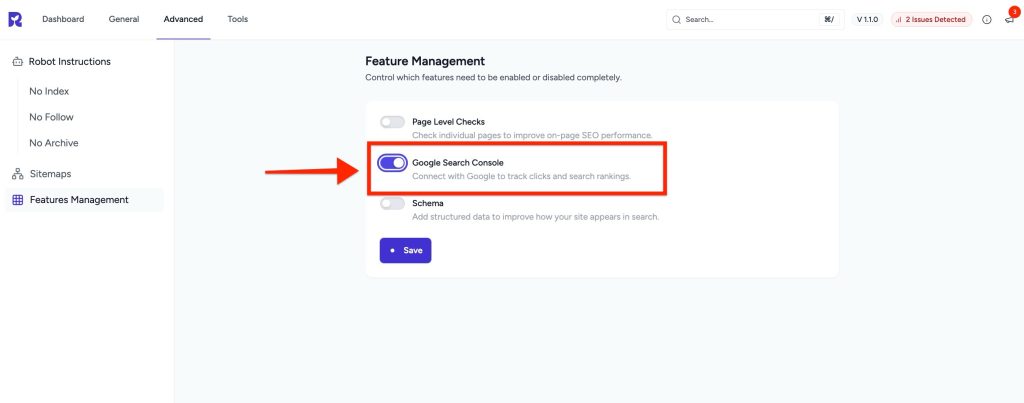Click the Sitemaps hierarchy icon

click(18, 174)
